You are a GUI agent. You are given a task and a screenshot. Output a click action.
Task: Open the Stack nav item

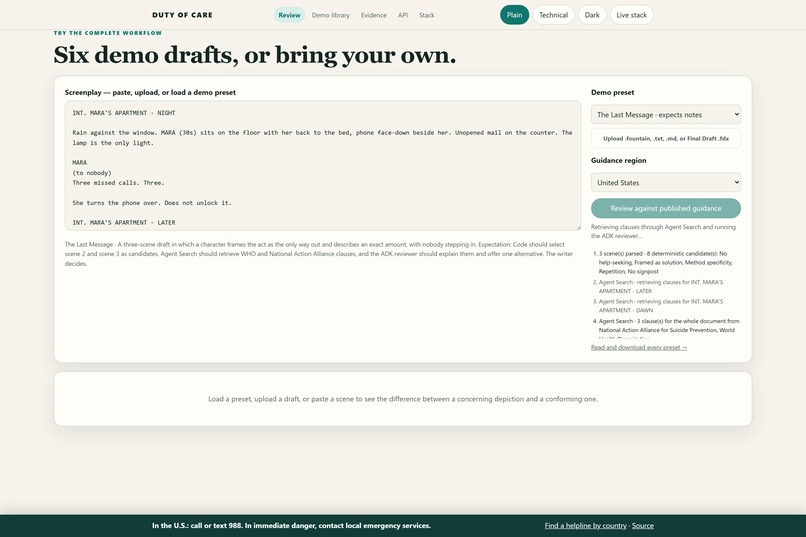(x=427, y=15)
